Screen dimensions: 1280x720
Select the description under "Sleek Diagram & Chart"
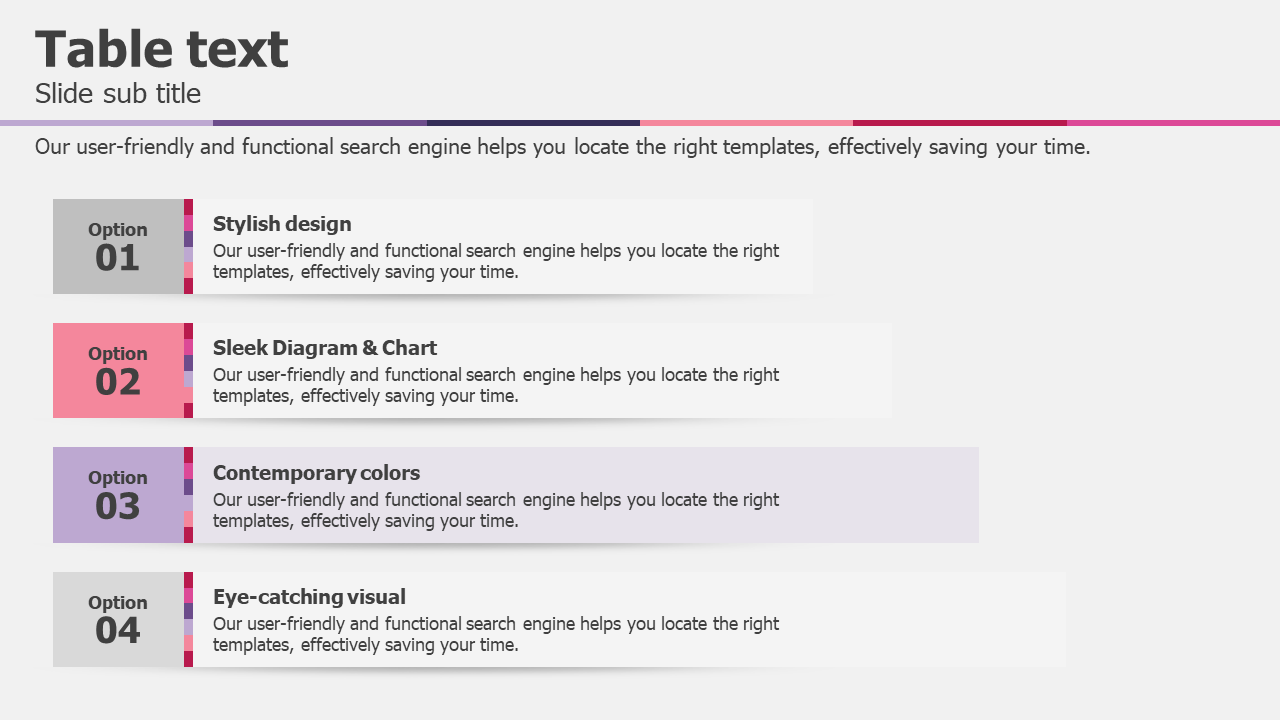coord(496,385)
